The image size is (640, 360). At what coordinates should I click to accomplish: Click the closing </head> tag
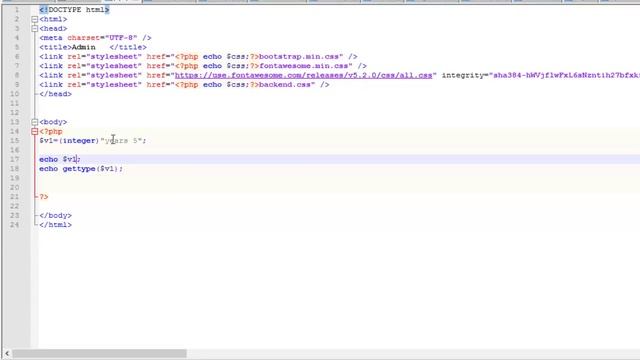click(x=56, y=94)
